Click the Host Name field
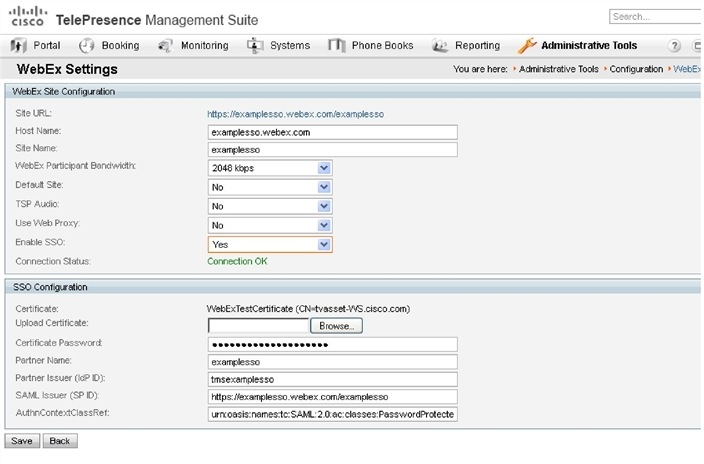This screenshot has width=704, height=464. [333, 133]
